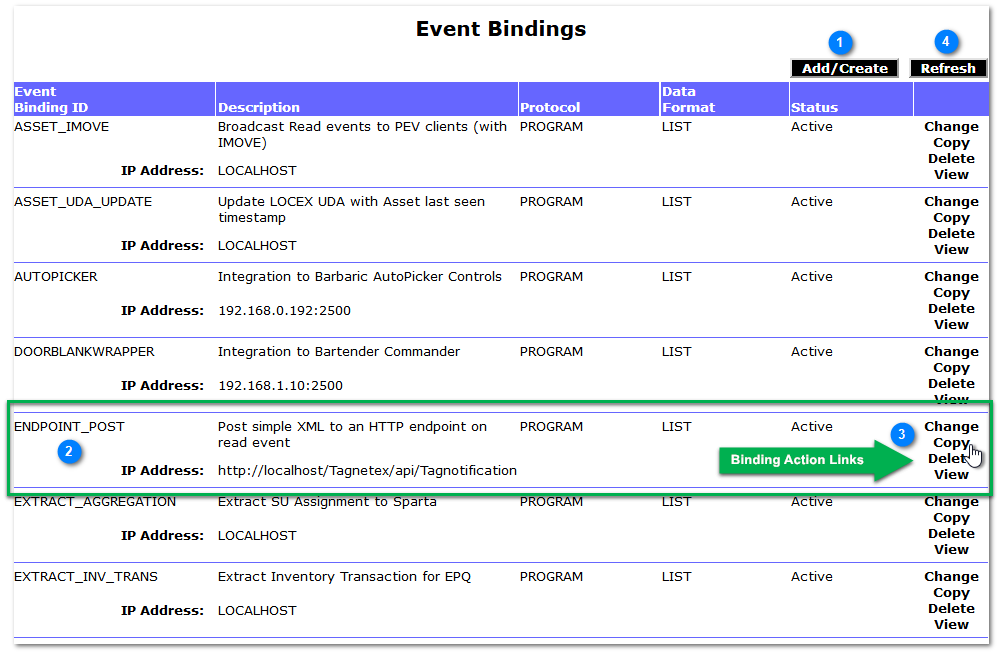Change the EXTRACT_AGGREGATION binding

tap(951, 502)
